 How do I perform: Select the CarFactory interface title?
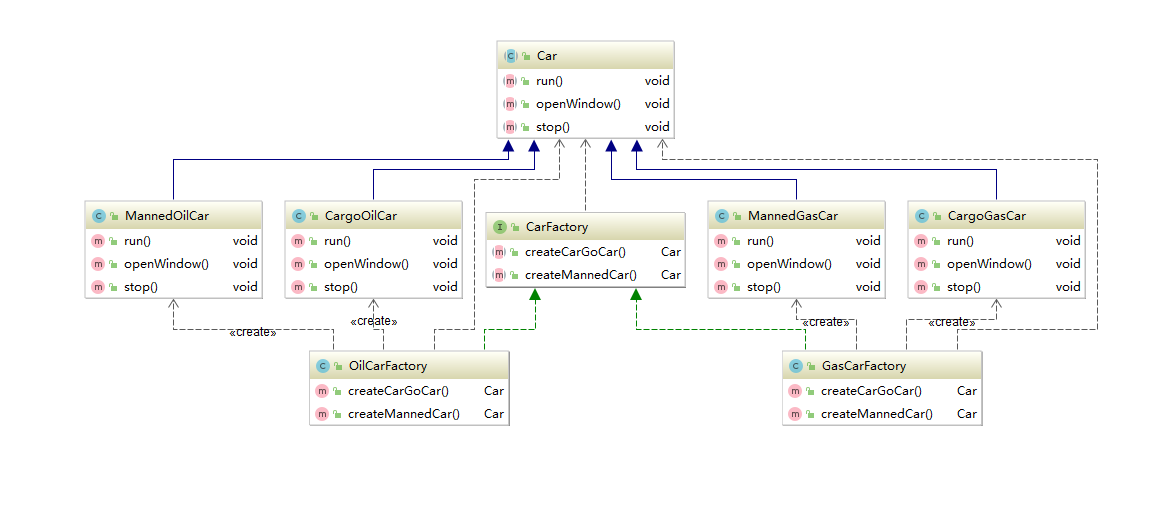point(556,227)
